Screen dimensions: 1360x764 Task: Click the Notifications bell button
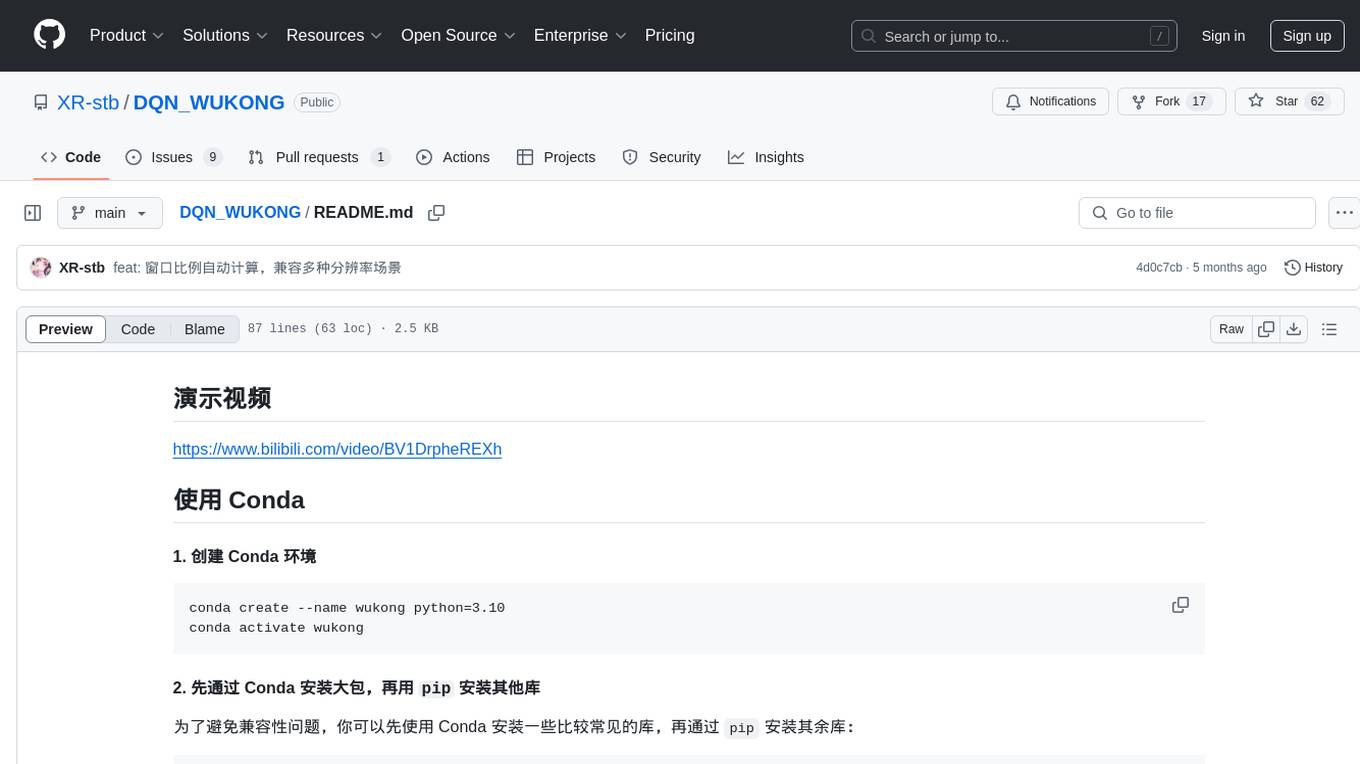pyautogui.click(x=1050, y=102)
